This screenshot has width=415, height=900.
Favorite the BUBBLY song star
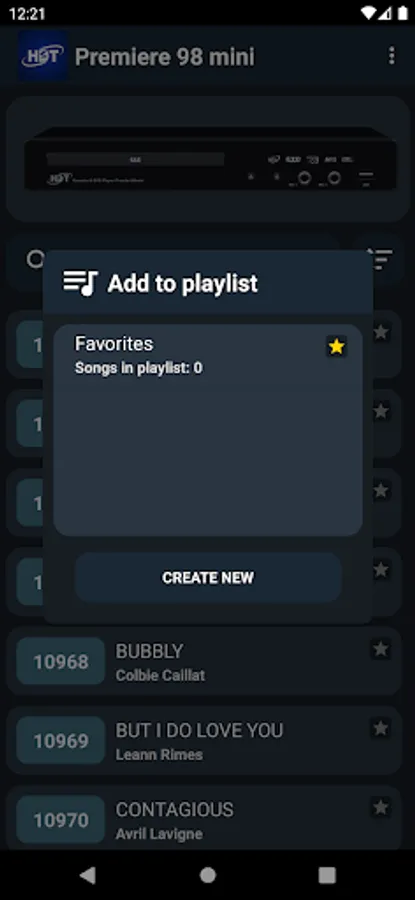click(x=381, y=649)
